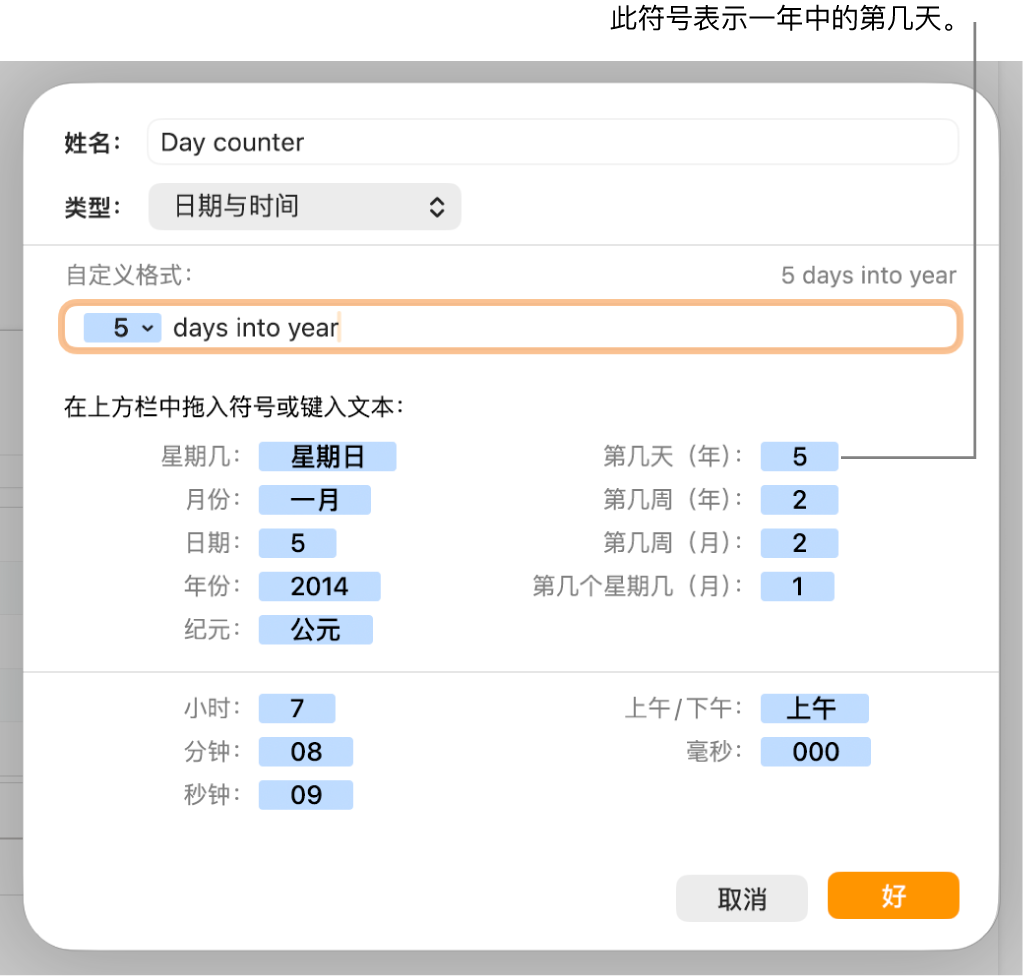Click the 日期 token showing 5
This screenshot has height=976, width=1024.
pyautogui.click(x=297, y=543)
